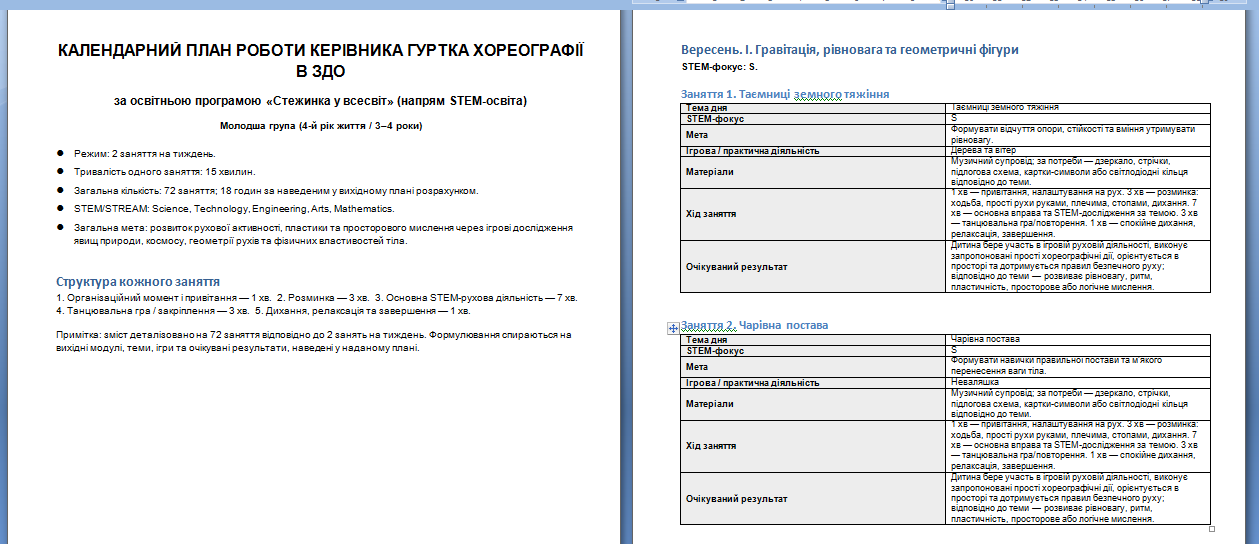Click 'Ігрова / практична діяльність' in Заняття 1 table
The height and width of the screenshot is (544, 1259).
(x=813, y=151)
